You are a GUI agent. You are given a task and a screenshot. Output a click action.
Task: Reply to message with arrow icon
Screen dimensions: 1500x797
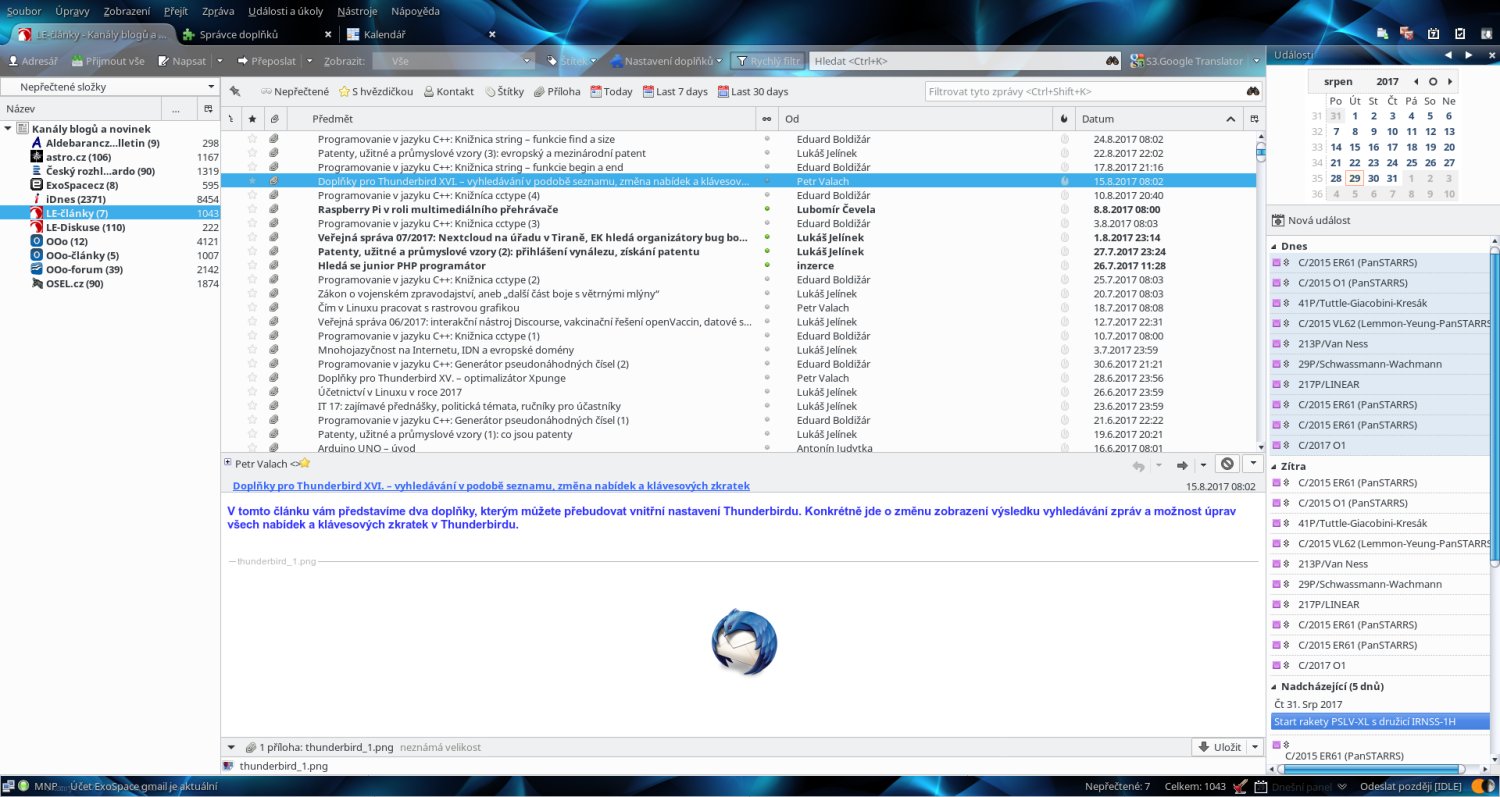[x=1138, y=464]
